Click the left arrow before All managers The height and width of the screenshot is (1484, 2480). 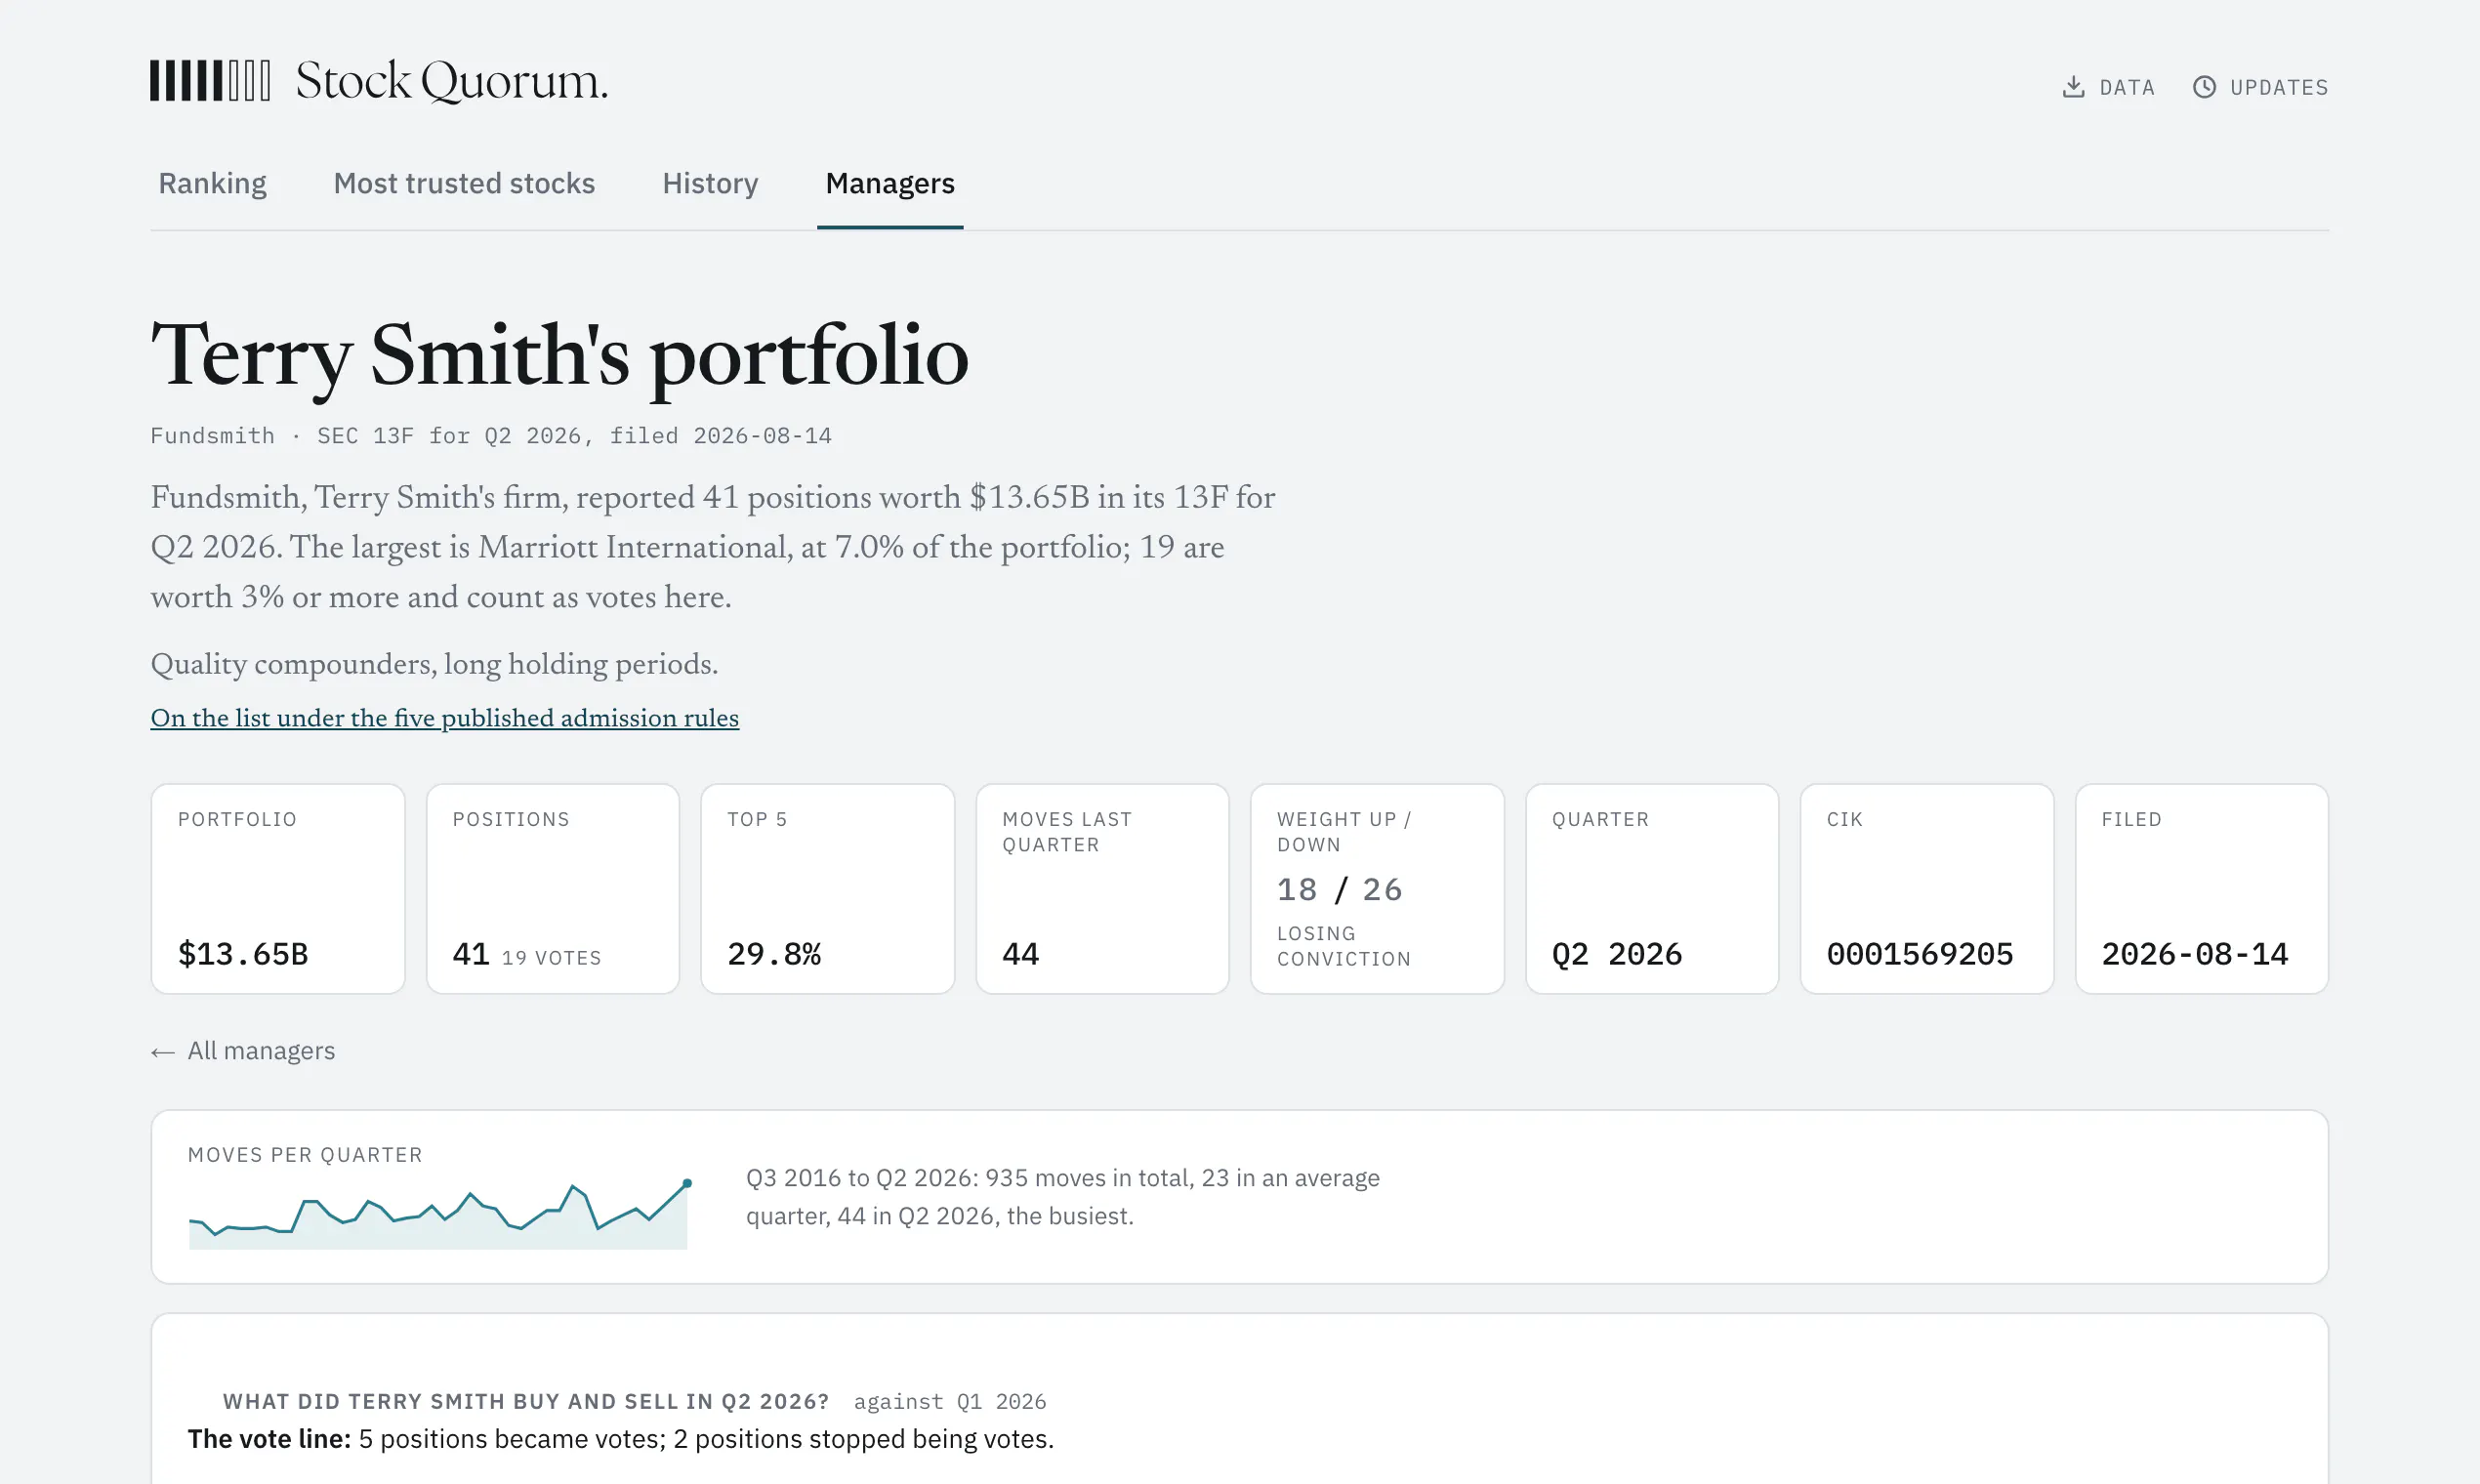pyautogui.click(x=163, y=1052)
